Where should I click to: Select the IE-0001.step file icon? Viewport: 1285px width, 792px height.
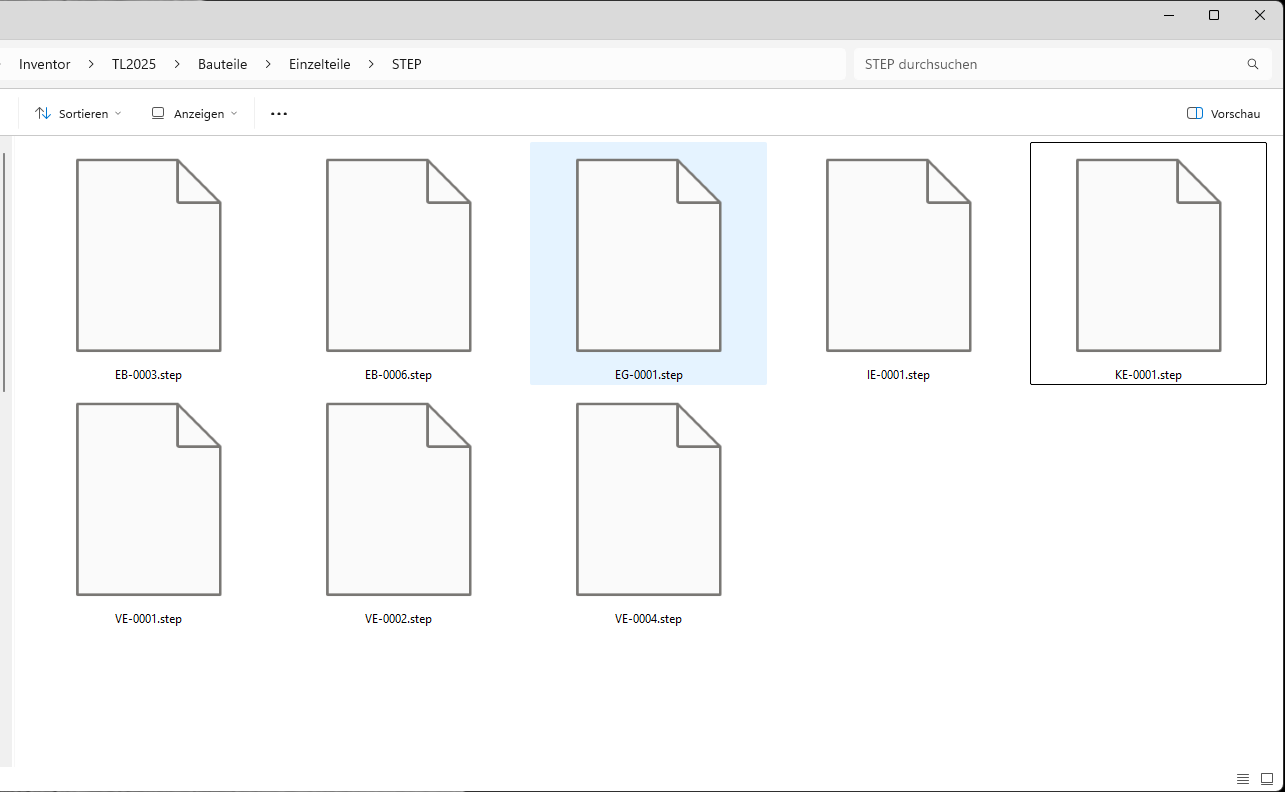(x=898, y=255)
